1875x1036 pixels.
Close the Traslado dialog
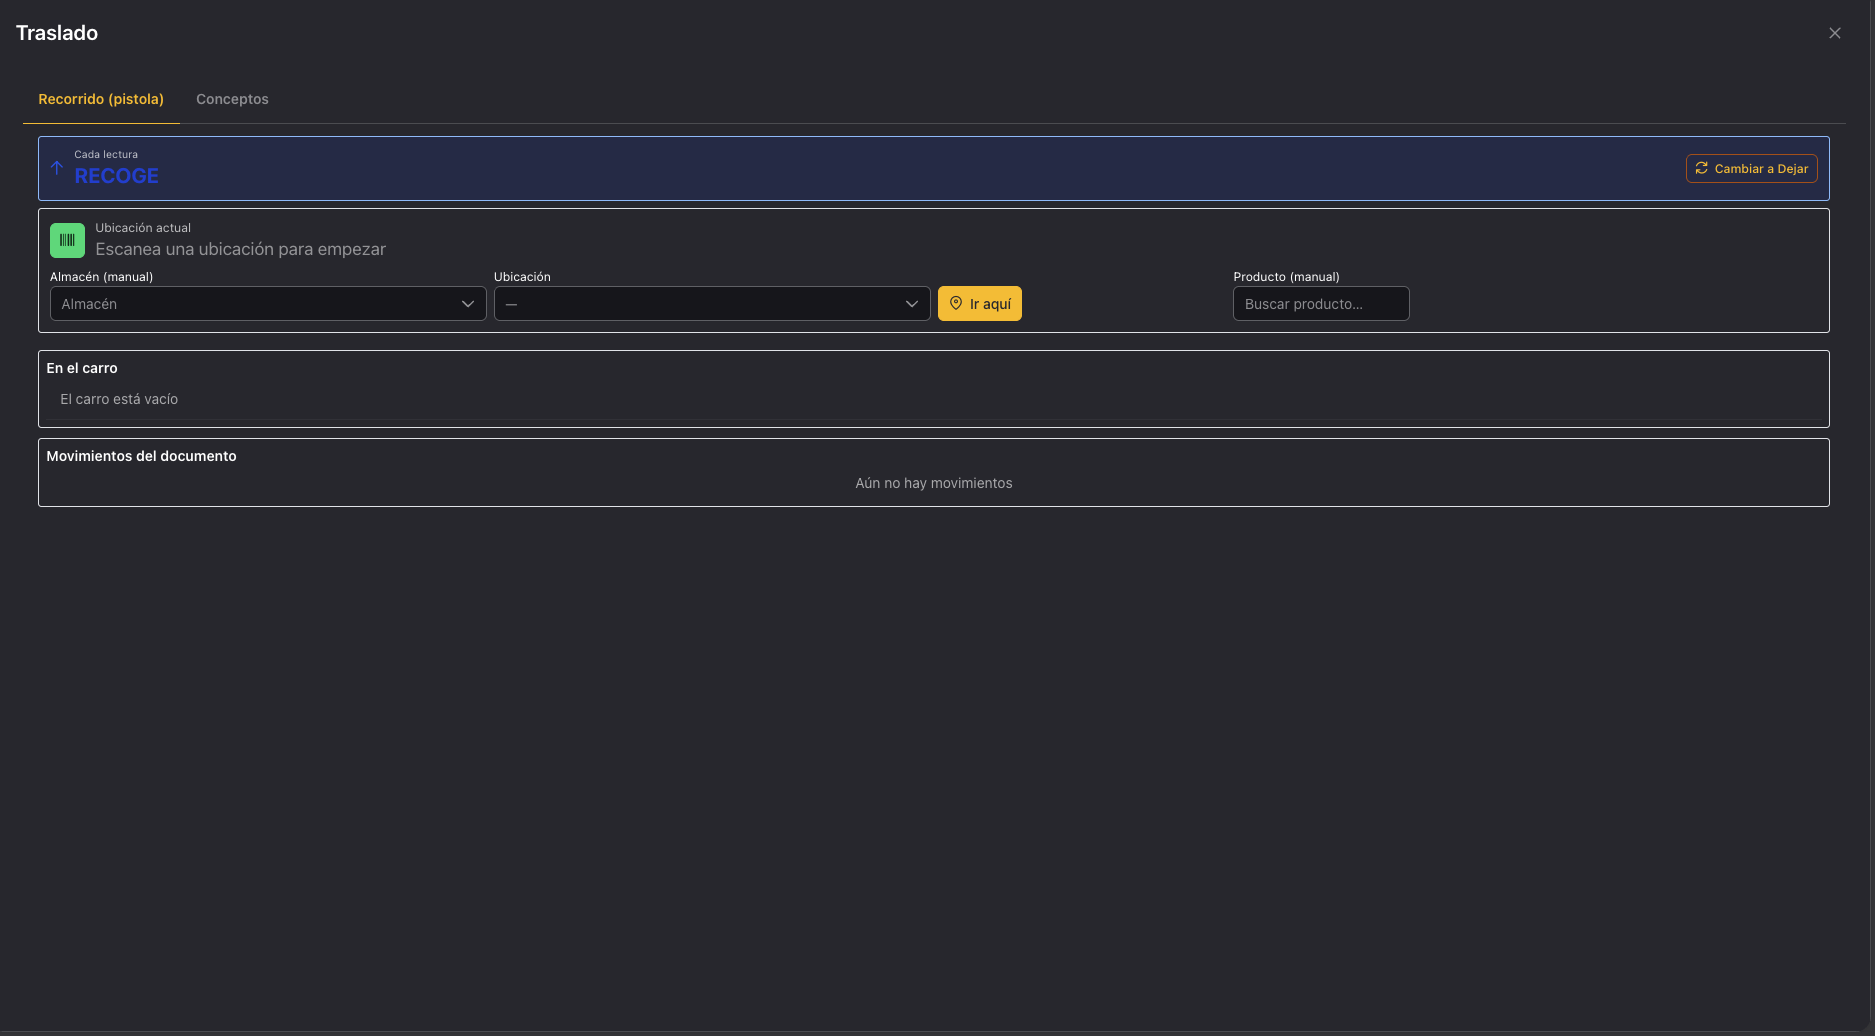[1834, 33]
